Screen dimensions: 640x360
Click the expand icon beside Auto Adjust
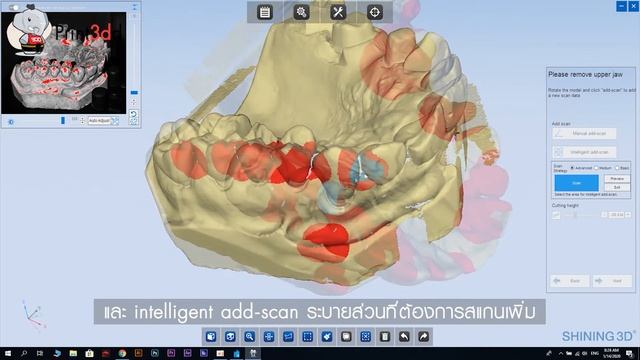pos(115,121)
